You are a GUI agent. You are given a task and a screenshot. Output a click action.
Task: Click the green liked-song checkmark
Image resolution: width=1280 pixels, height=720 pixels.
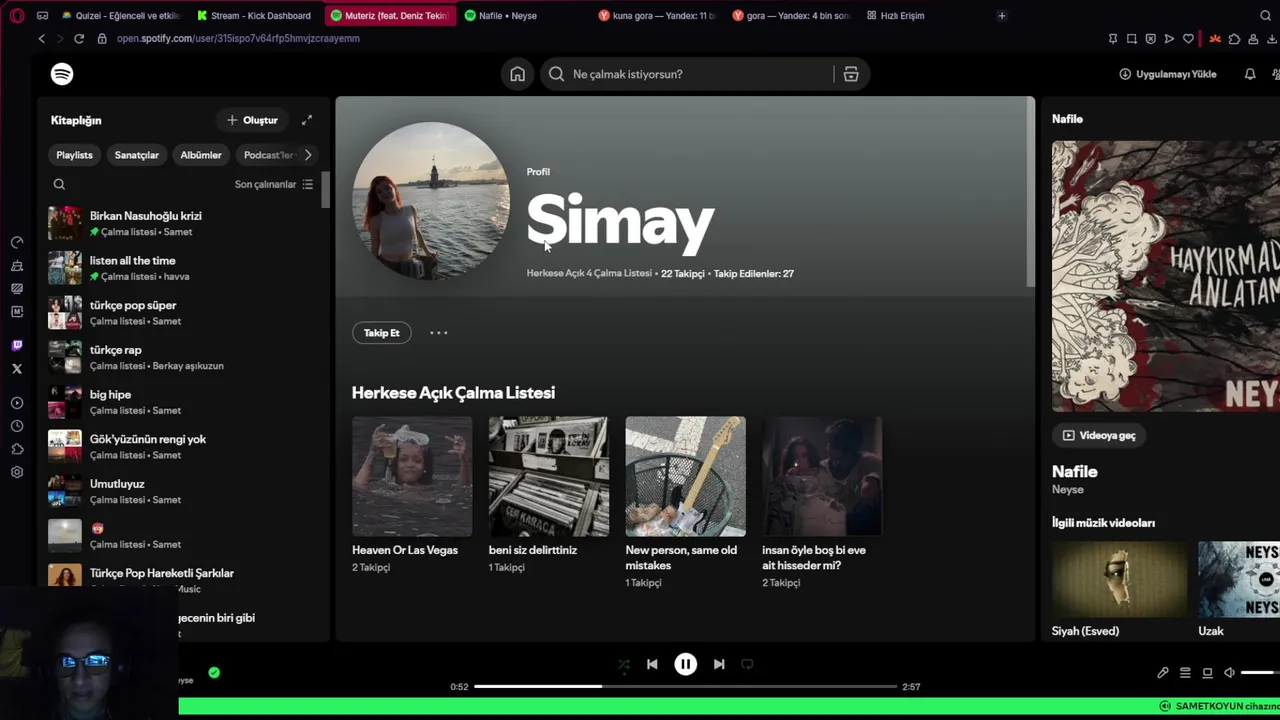[x=214, y=673]
